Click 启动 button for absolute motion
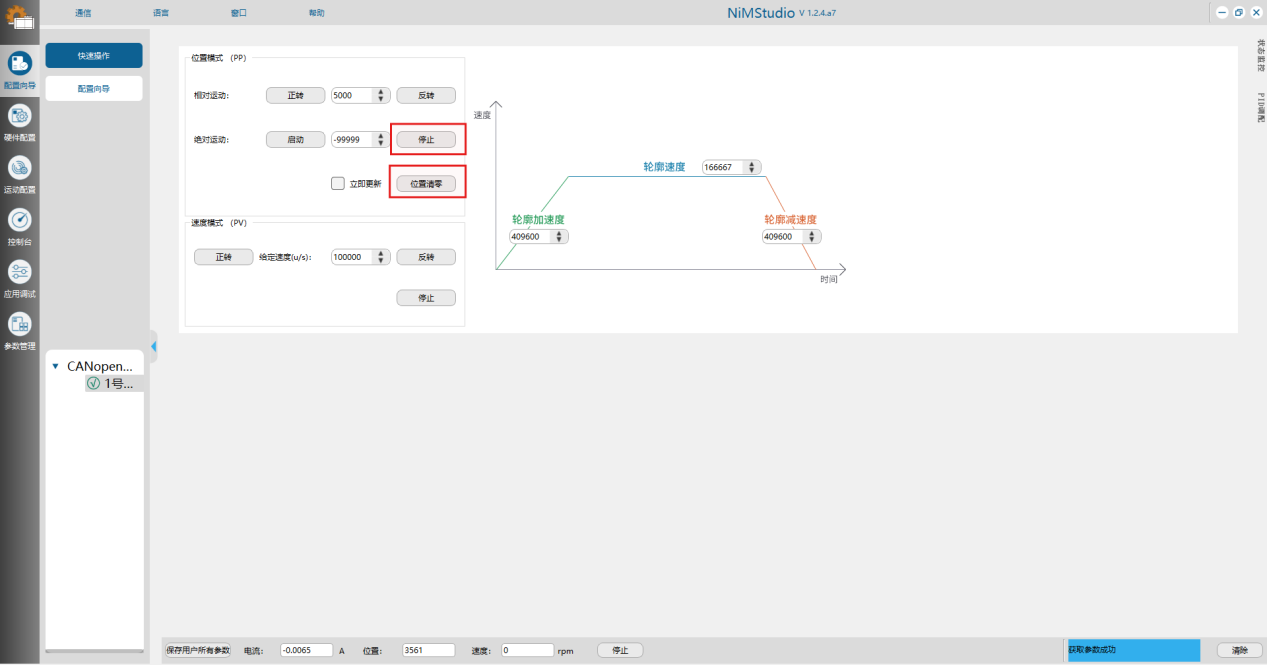 point(295,140)
